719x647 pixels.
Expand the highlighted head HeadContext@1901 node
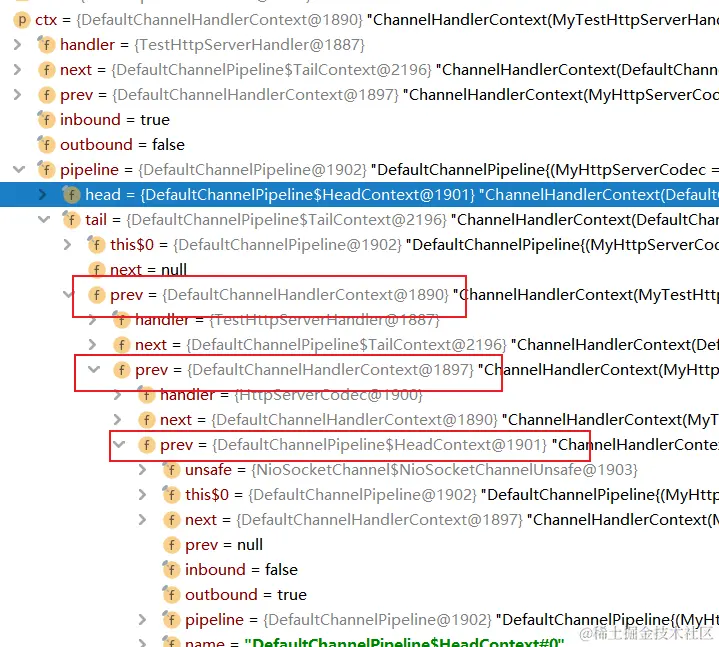tap(43, 195)
